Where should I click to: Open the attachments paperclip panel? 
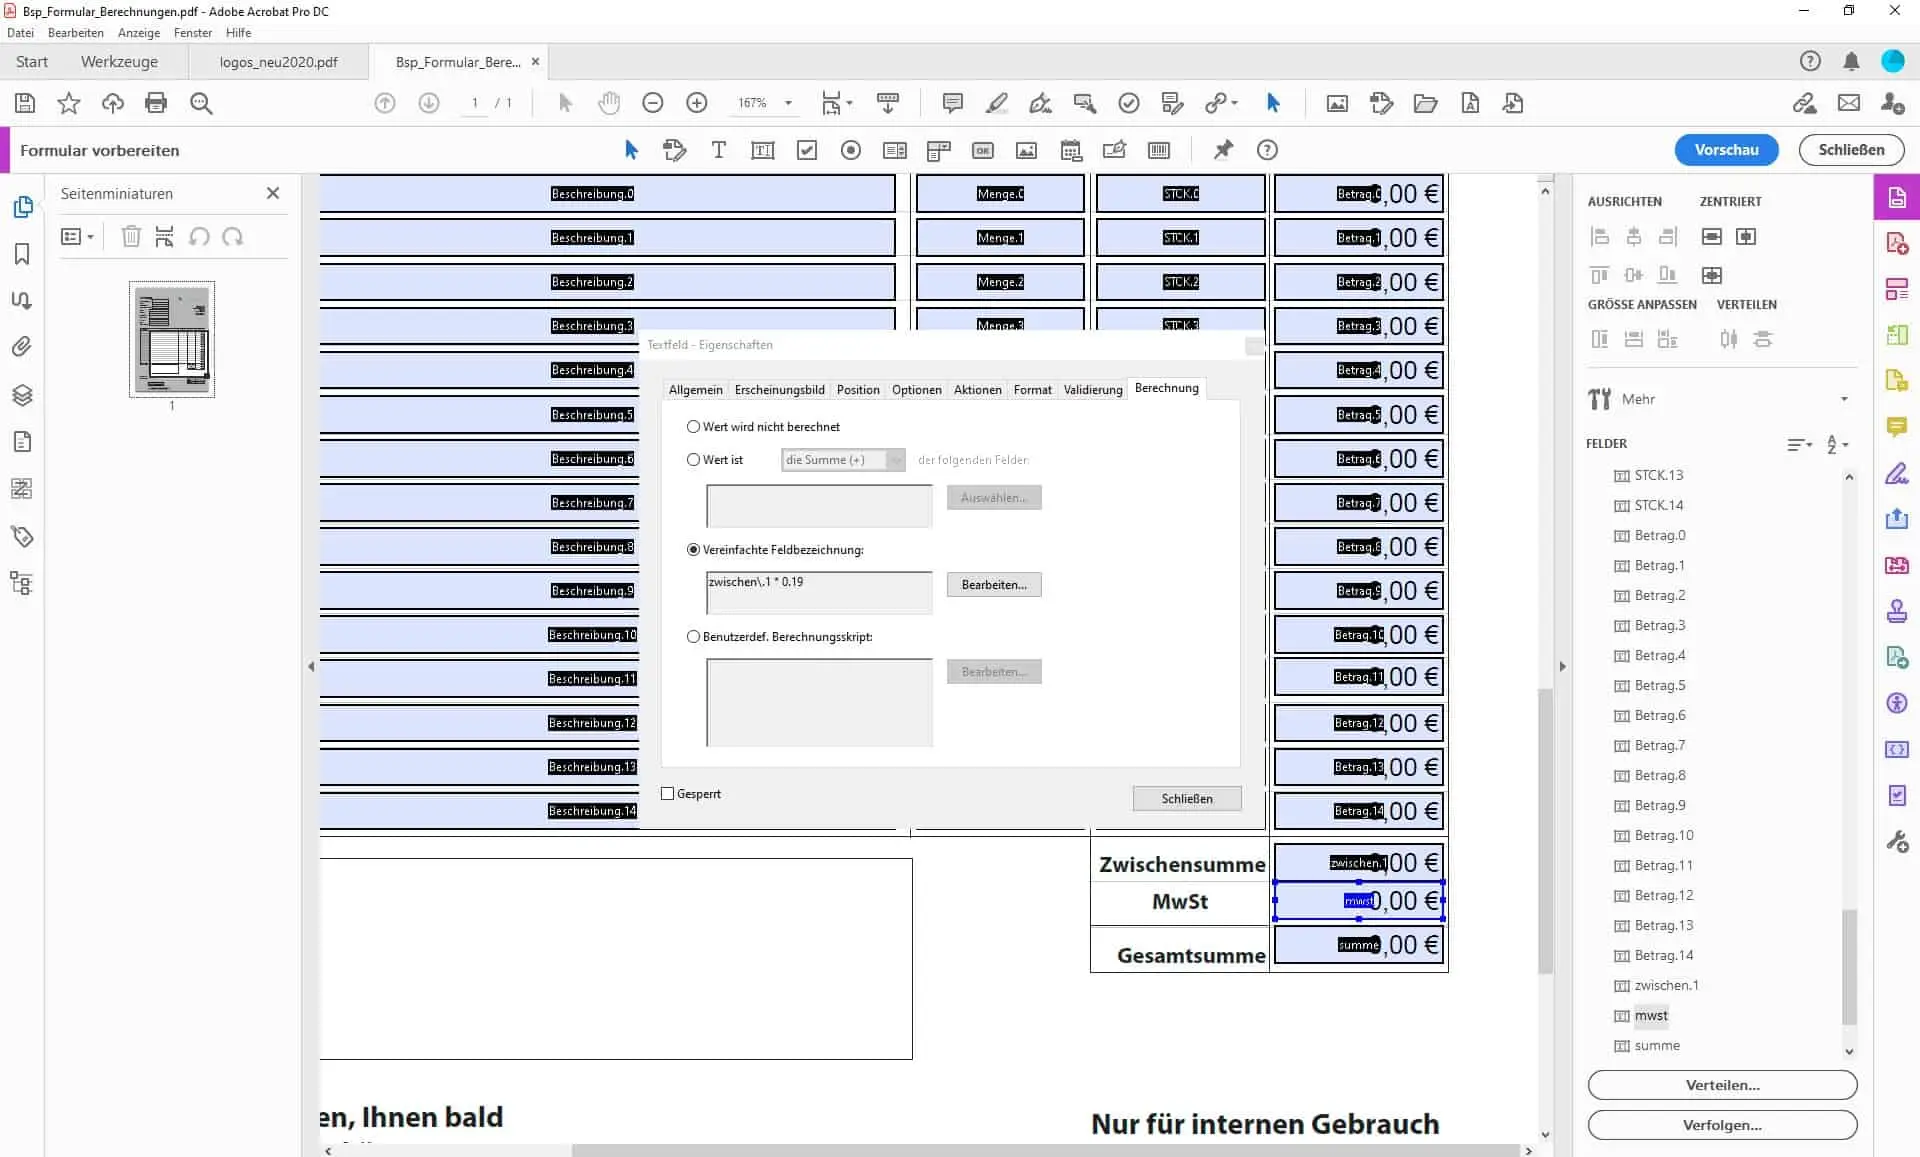[22, 347]
